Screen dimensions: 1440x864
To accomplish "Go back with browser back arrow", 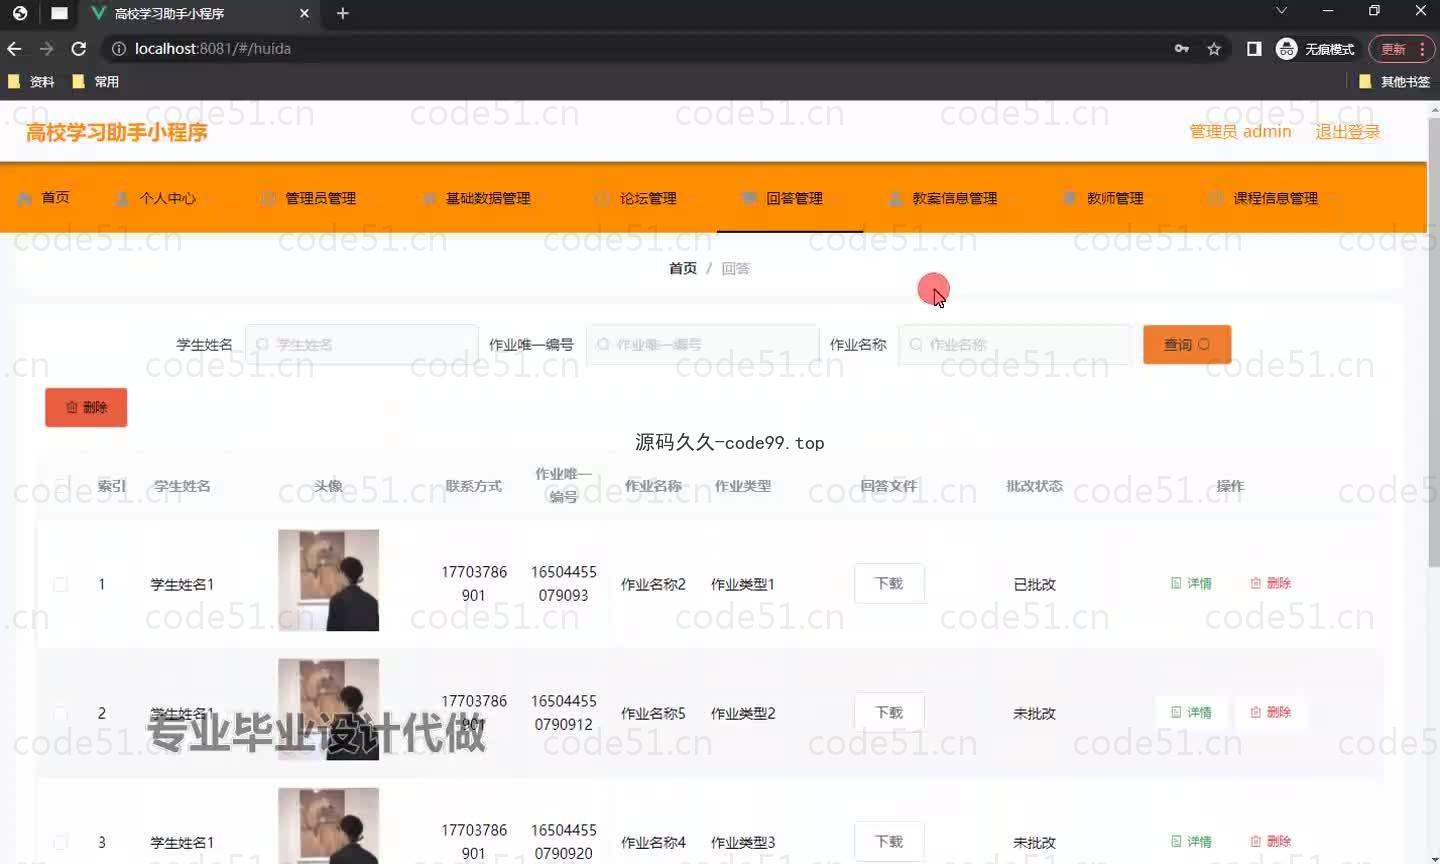I will point(14,48).
